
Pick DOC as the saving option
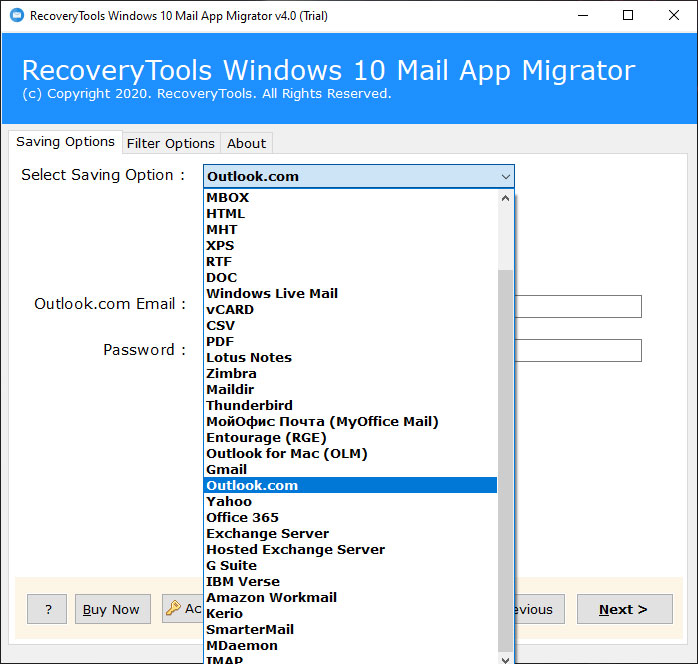point(351,278)
